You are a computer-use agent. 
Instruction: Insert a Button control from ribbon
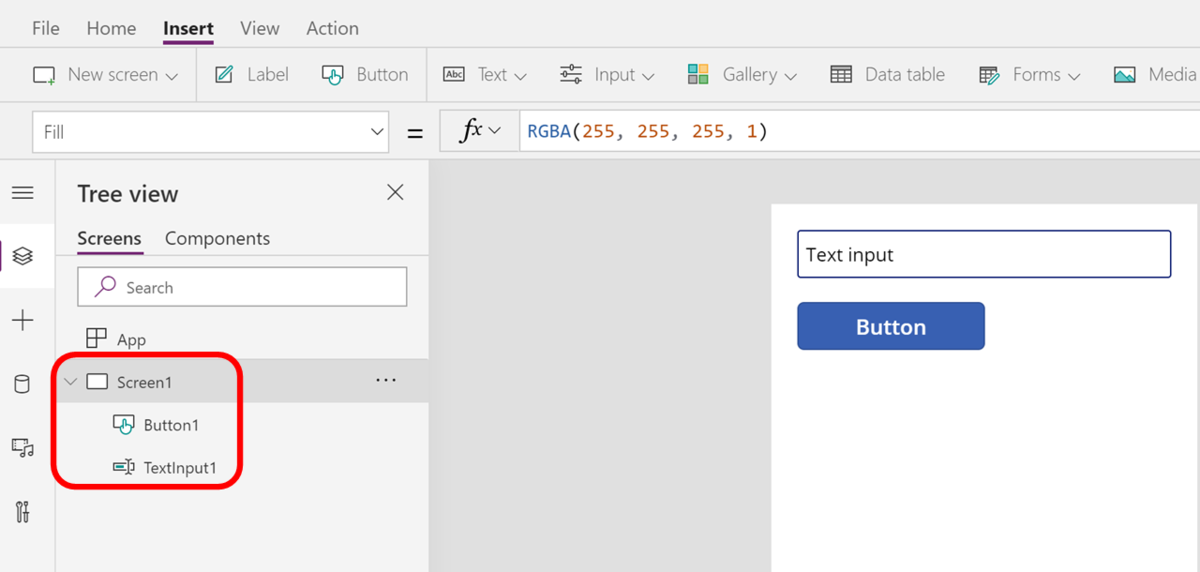tap(364, 74)
